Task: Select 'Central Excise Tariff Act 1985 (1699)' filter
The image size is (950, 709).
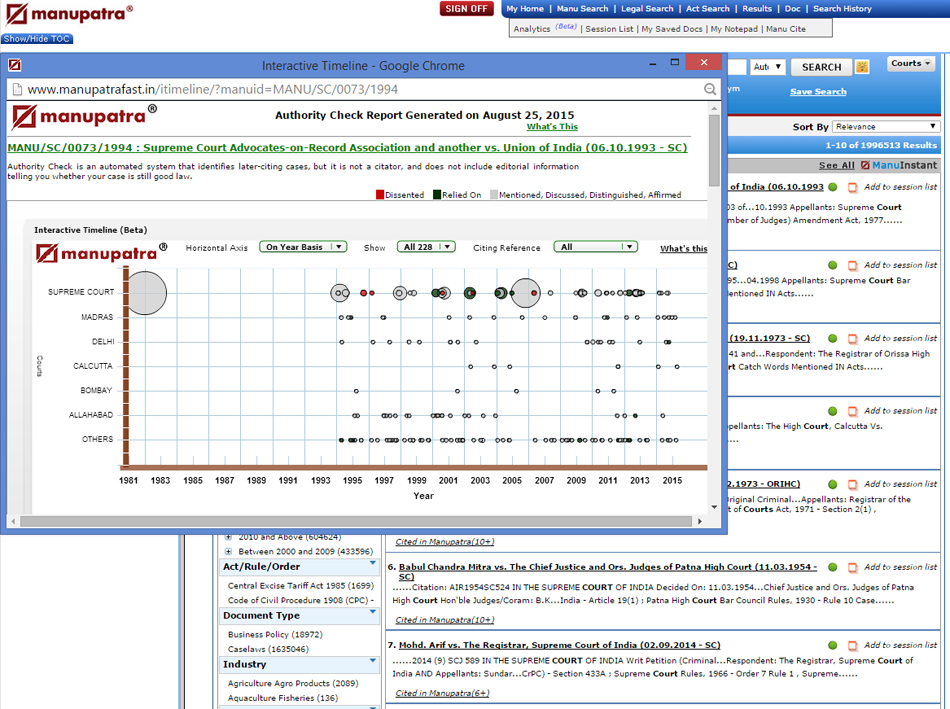Action: (301, 585)
